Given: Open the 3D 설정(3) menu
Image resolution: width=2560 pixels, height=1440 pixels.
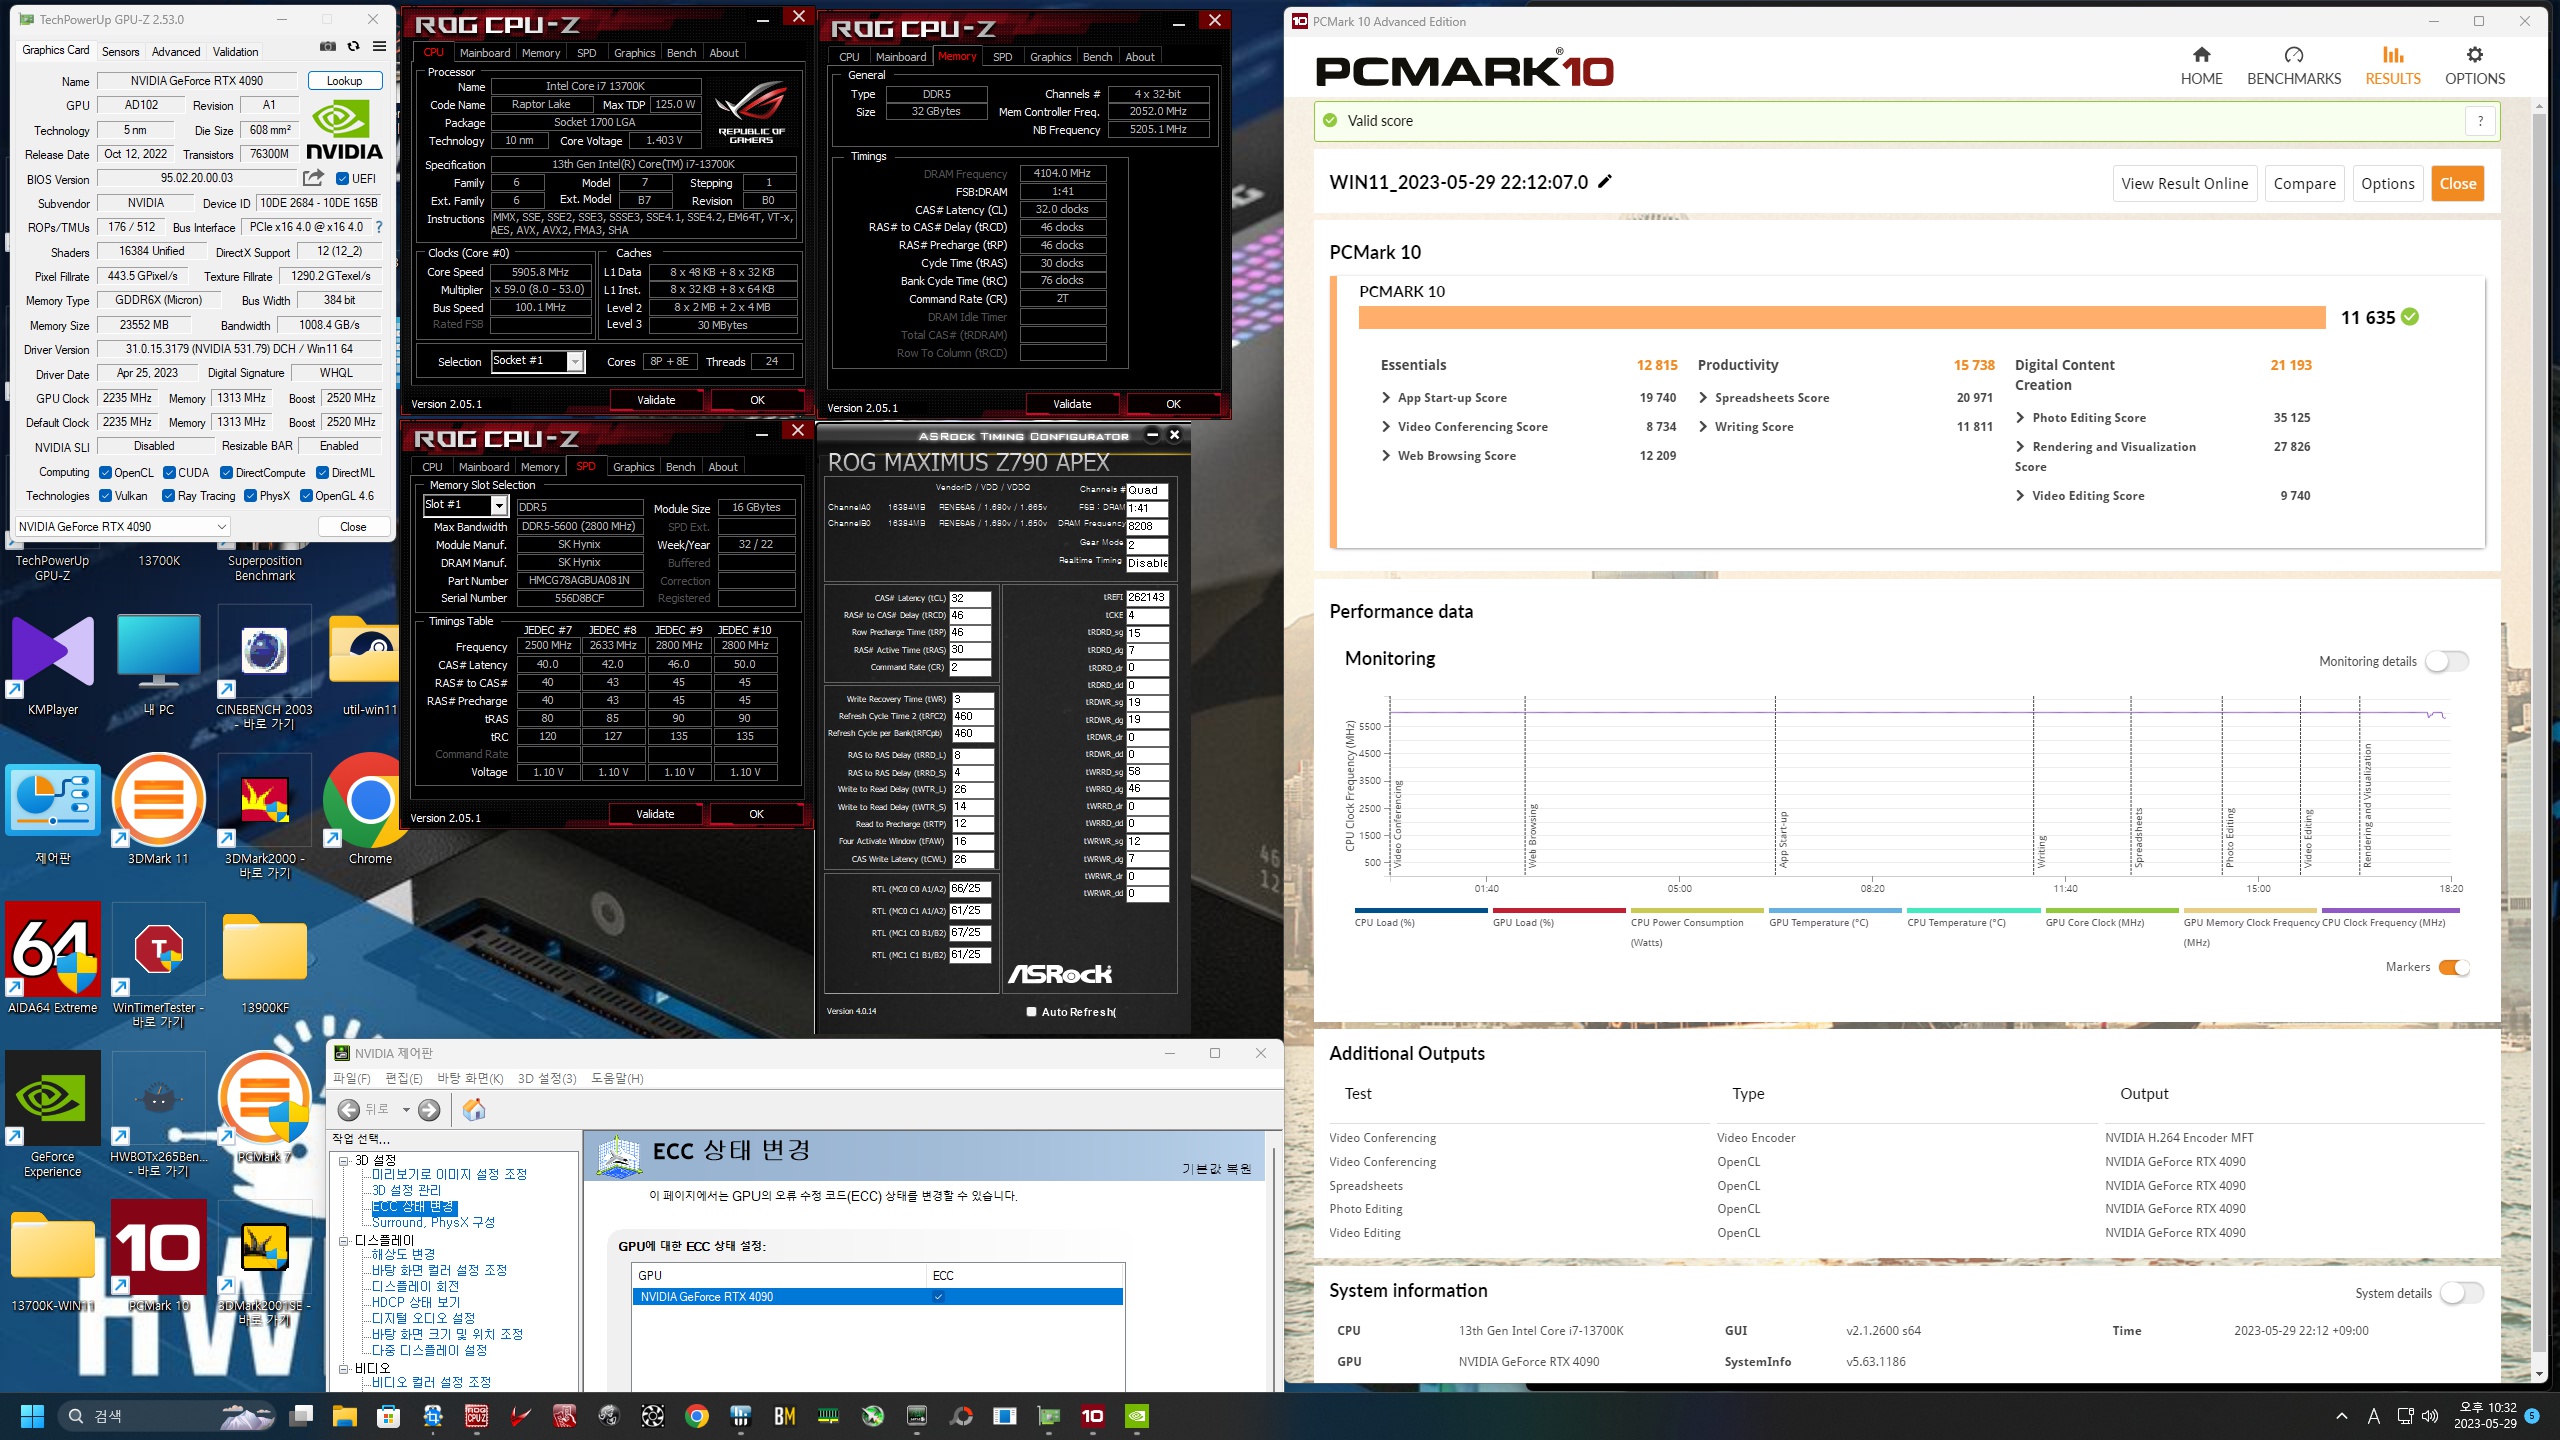Looking at the screenshot, I should (x=547, y=1078).
